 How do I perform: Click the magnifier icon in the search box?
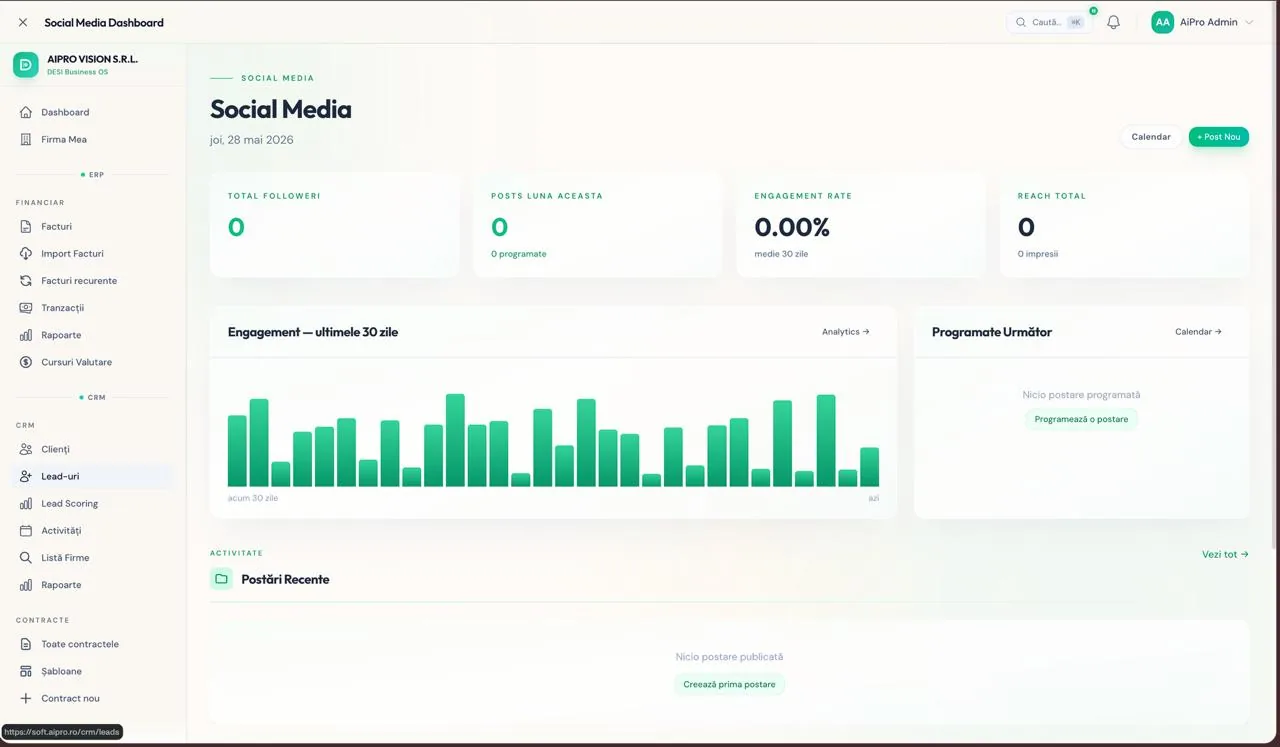(x=1021, y=22)
